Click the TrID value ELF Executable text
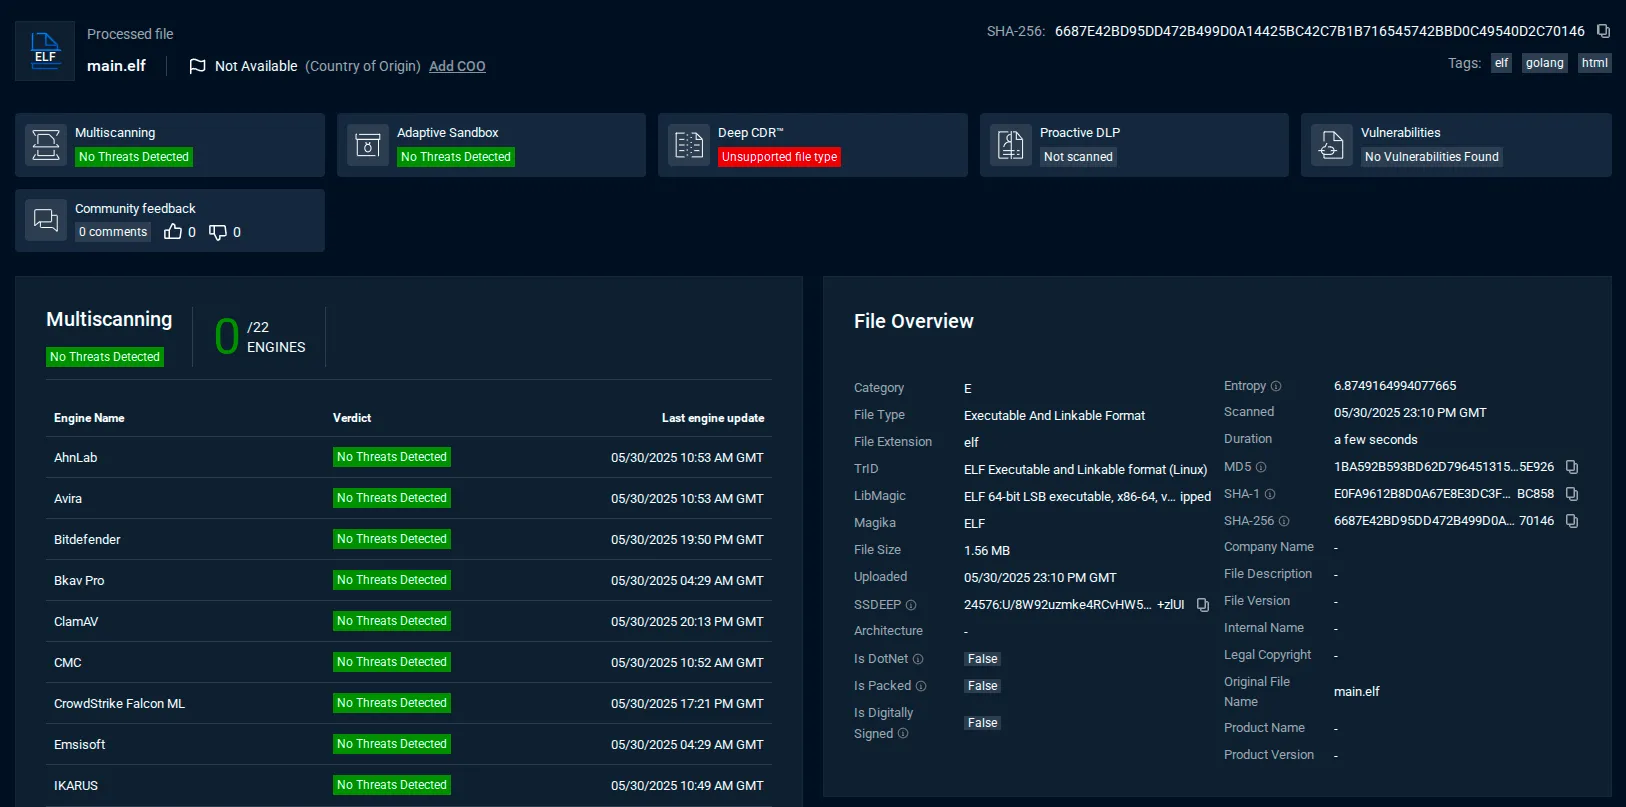 pos(1086,470)
